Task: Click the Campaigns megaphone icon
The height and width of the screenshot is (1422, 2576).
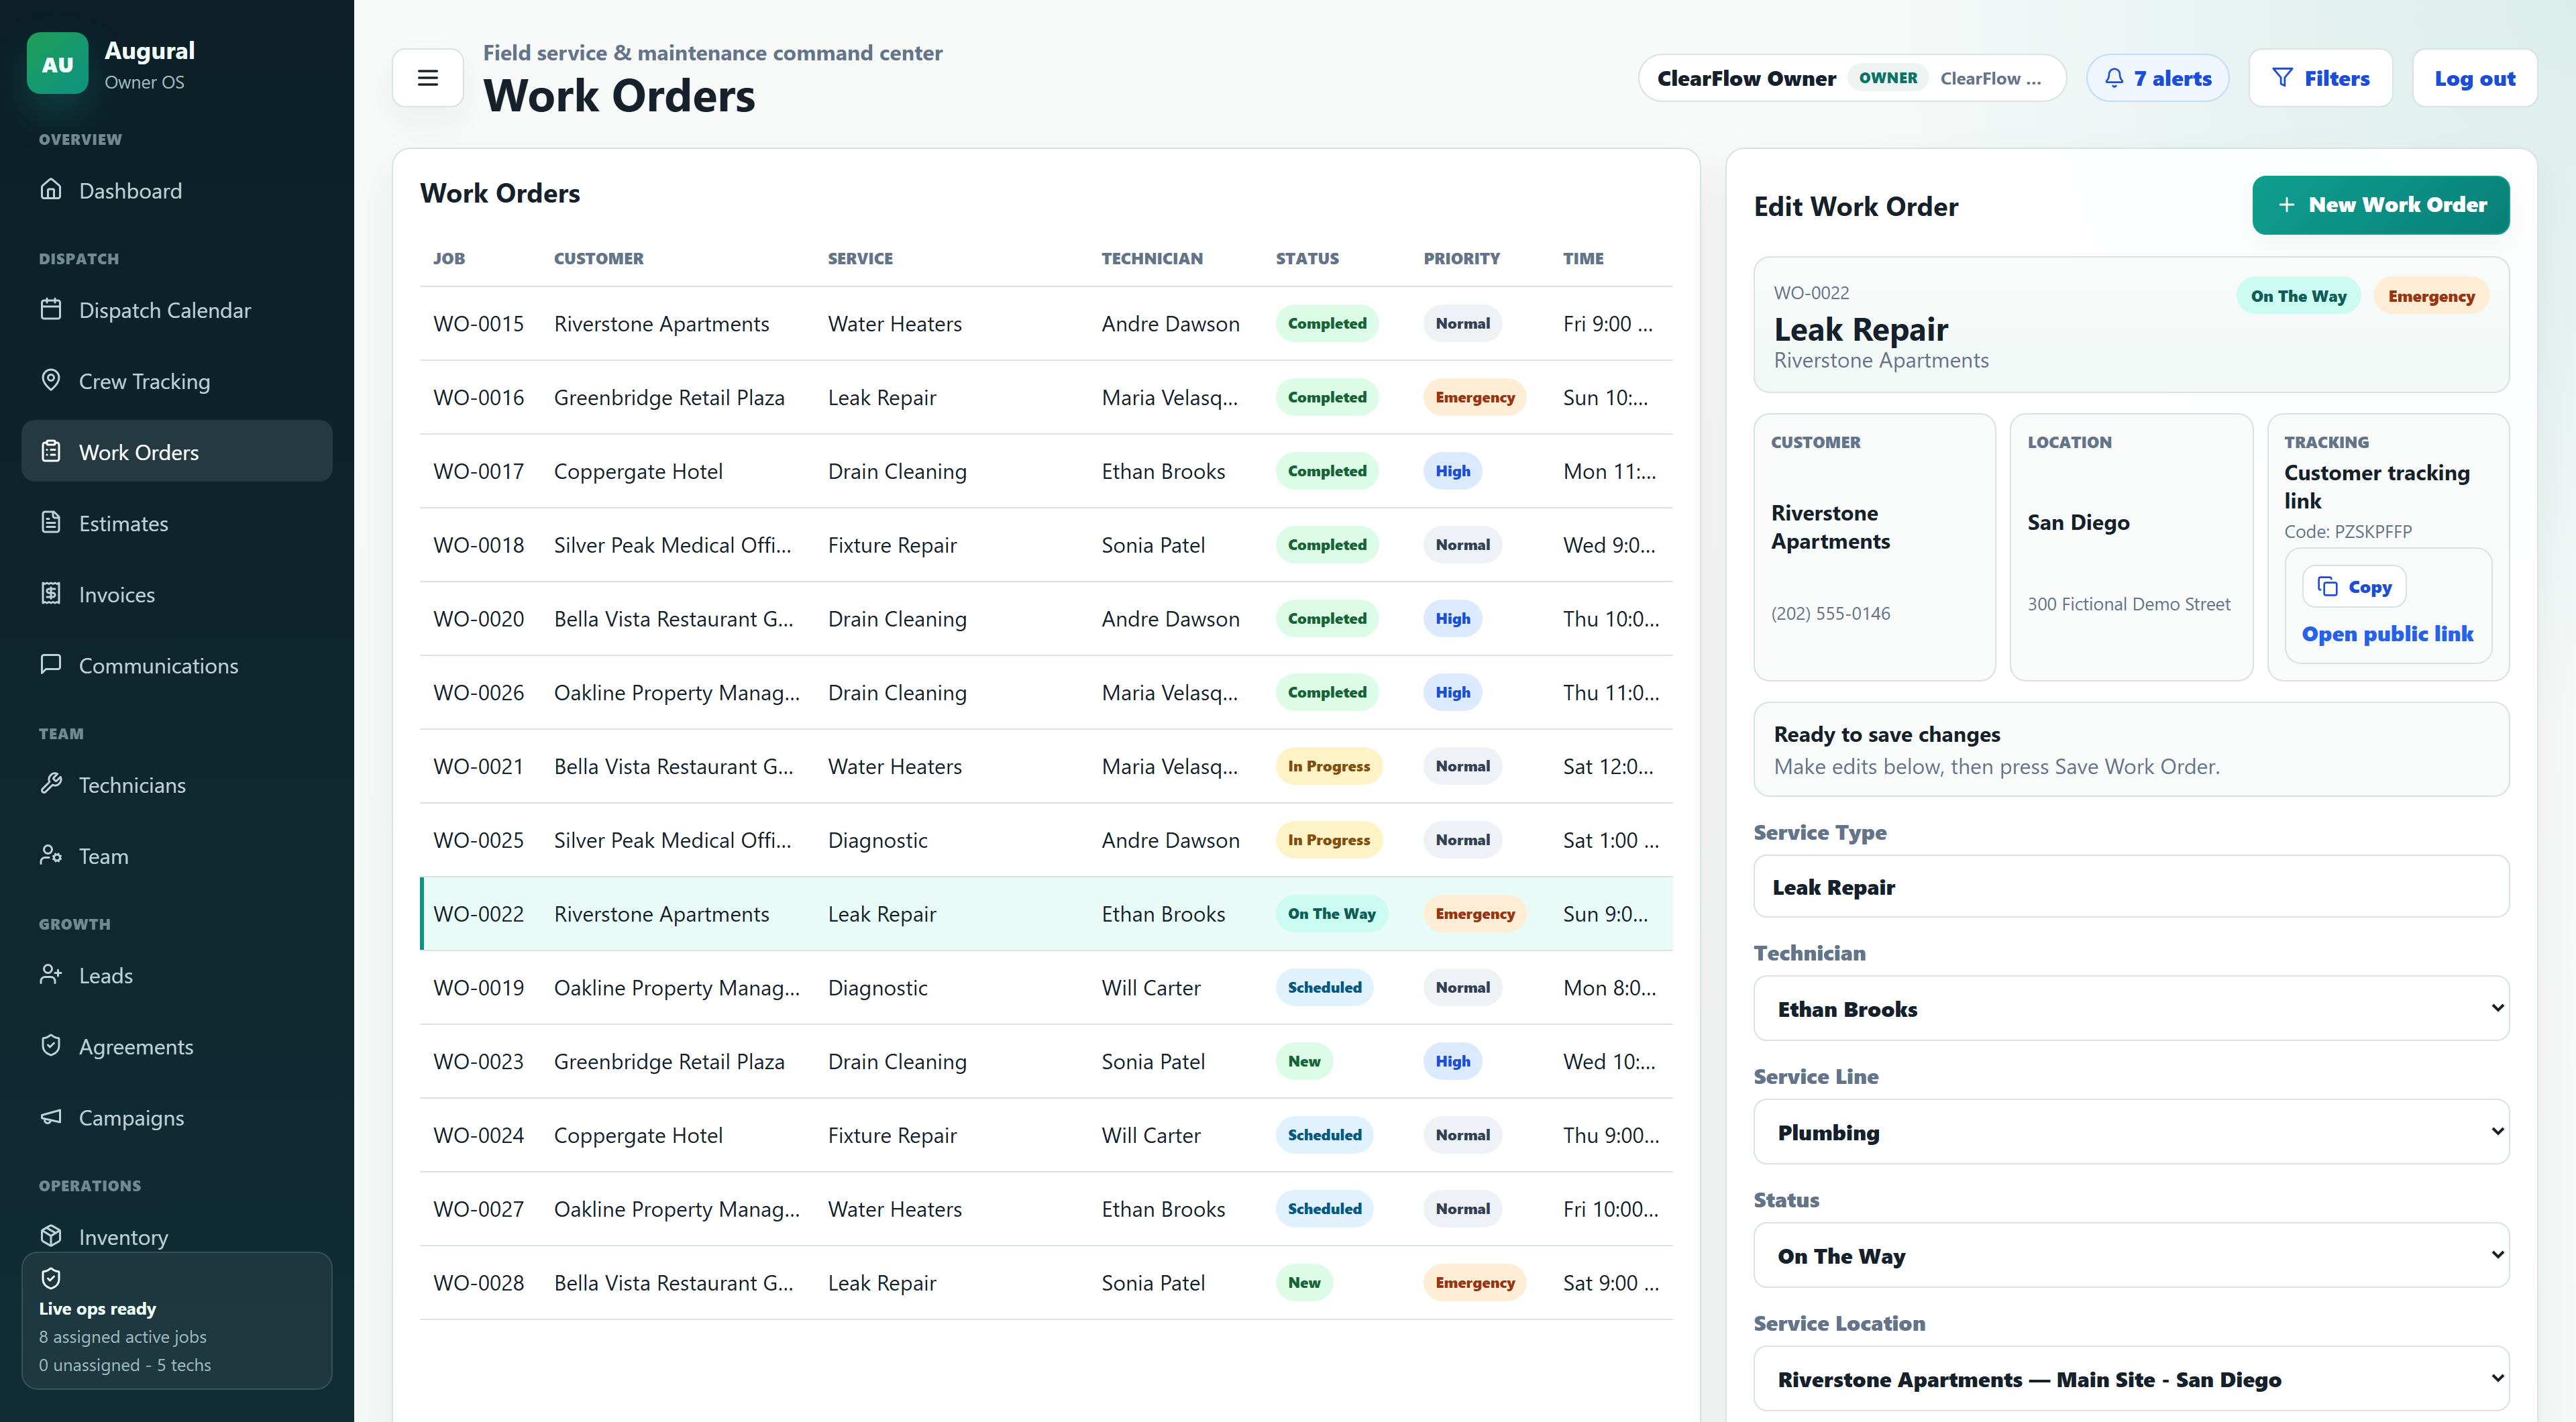Action: coord(51,1116)
